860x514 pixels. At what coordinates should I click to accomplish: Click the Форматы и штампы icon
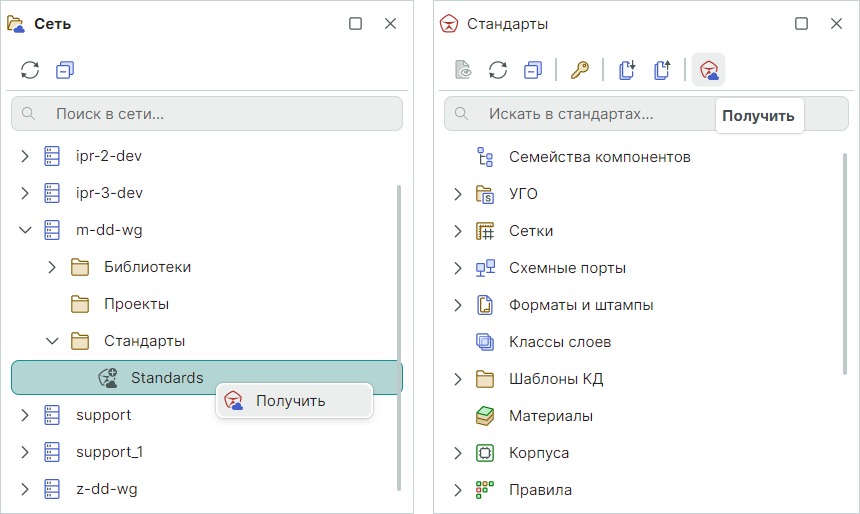point(485,305)
